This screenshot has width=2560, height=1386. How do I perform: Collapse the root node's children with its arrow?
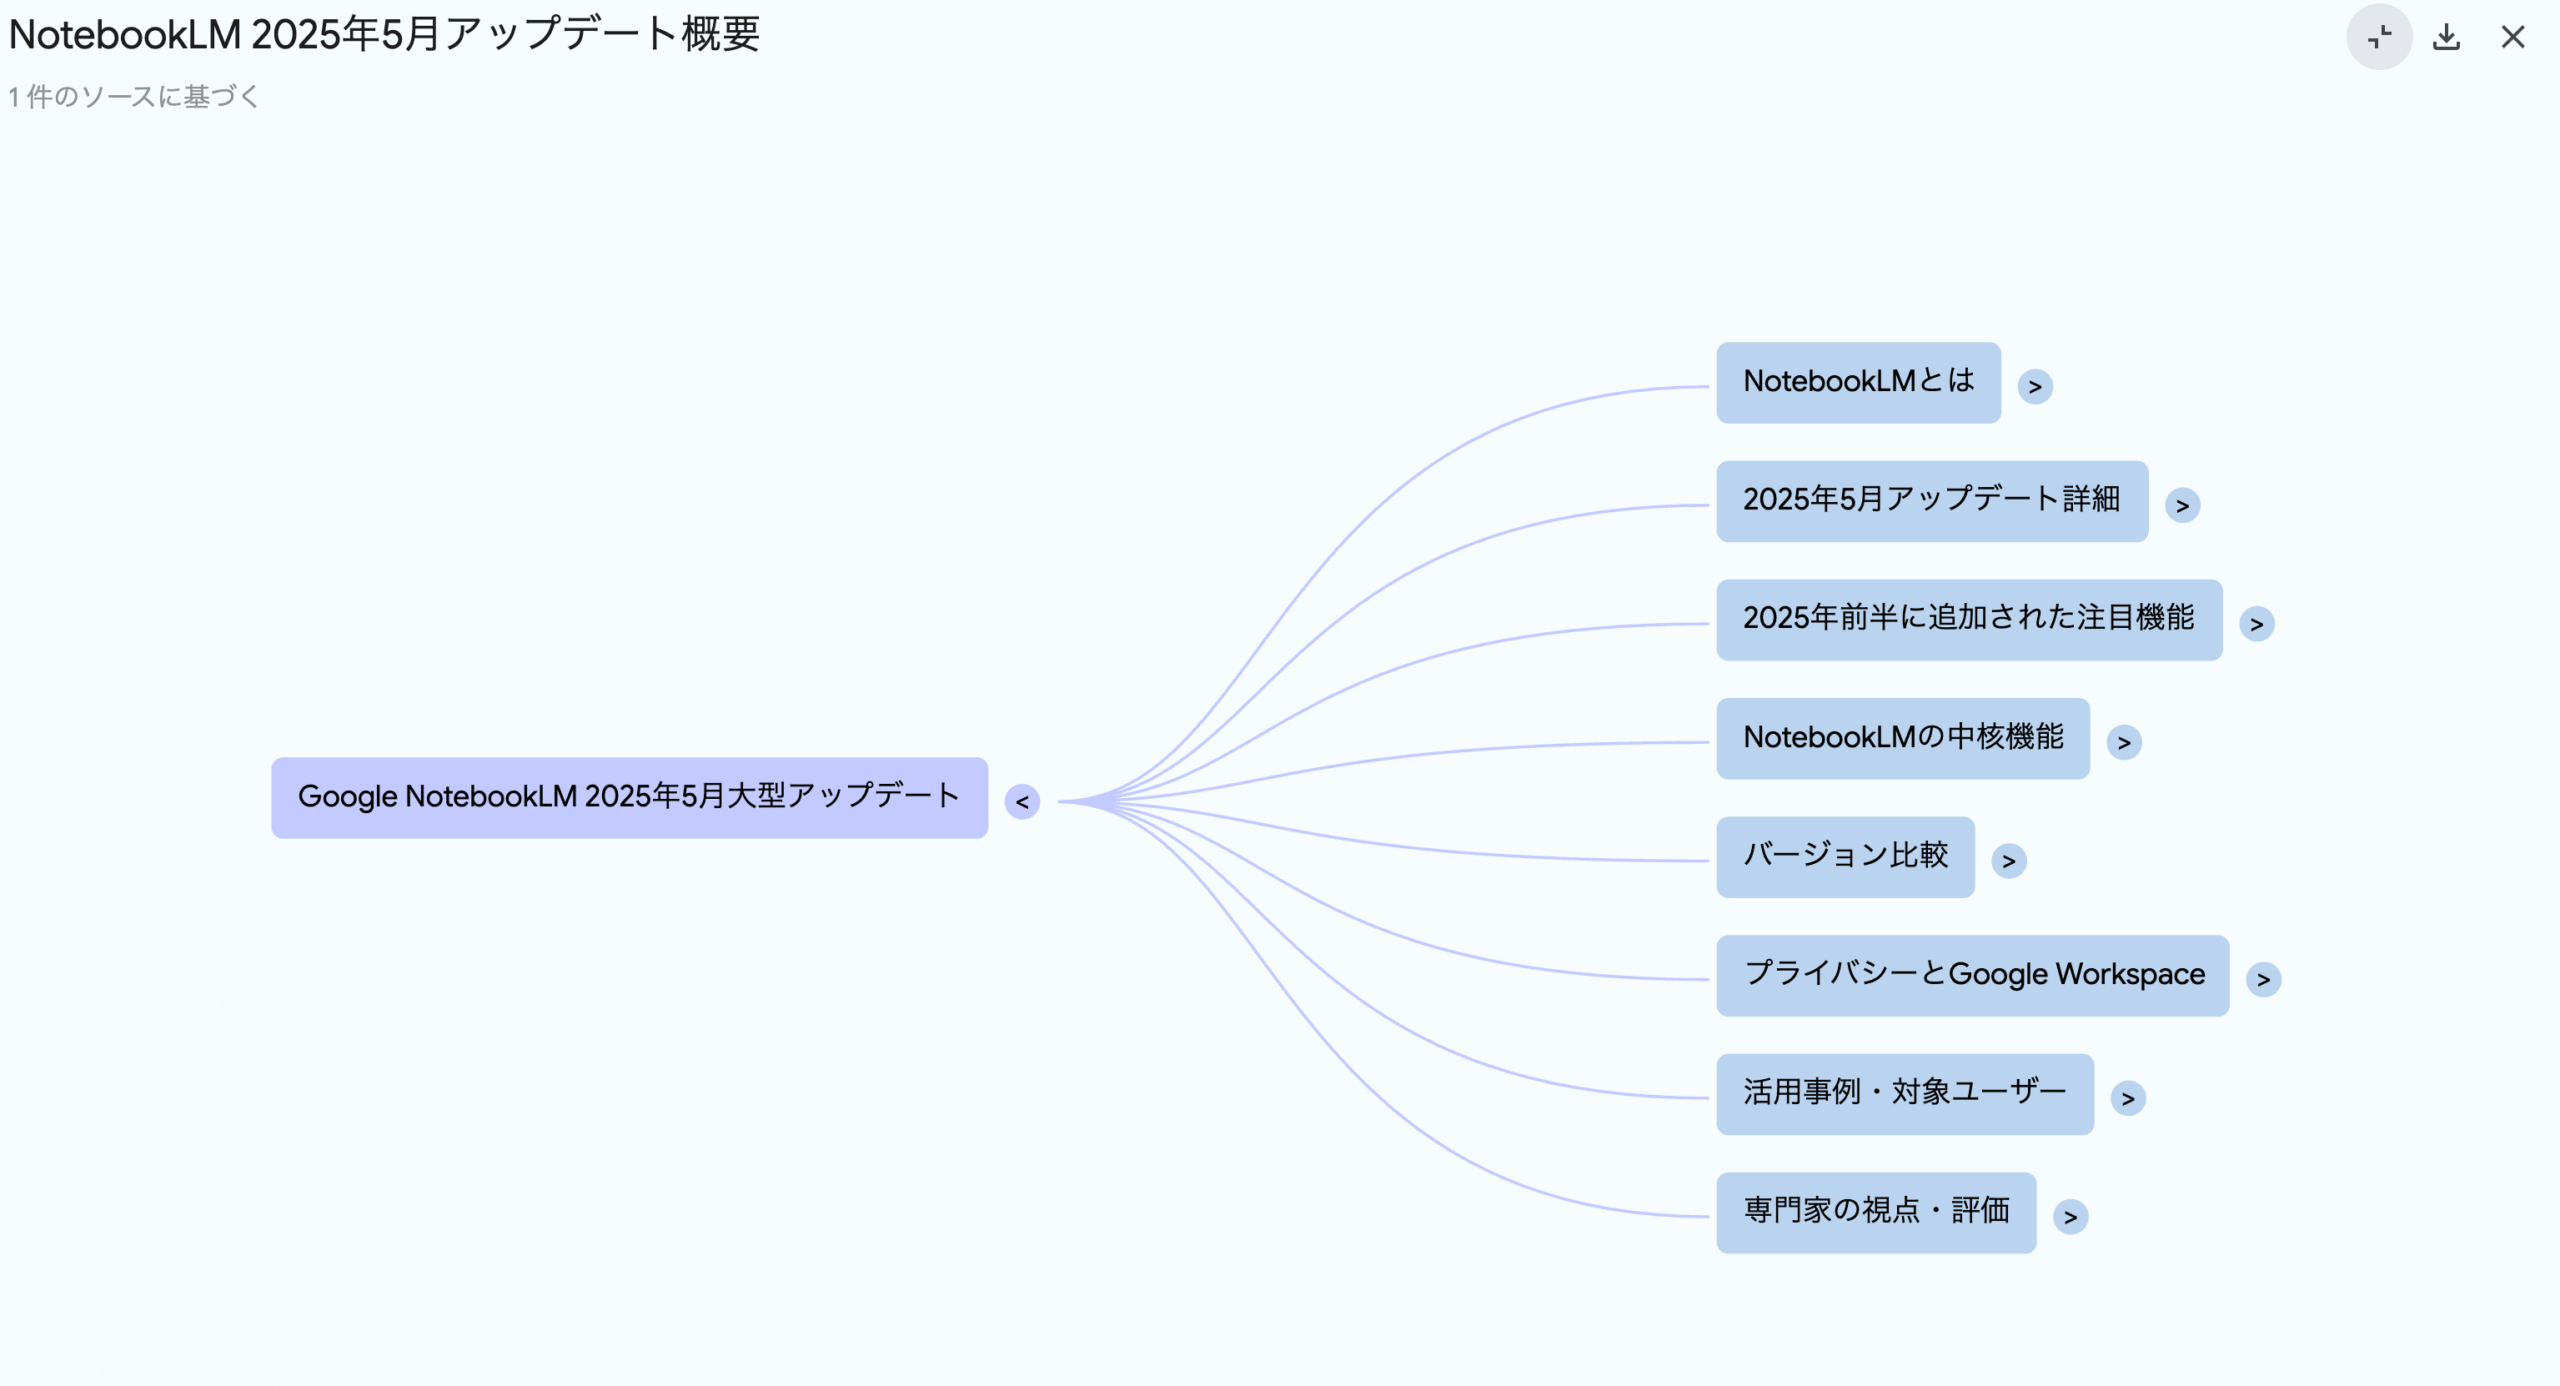[1022, 801]
